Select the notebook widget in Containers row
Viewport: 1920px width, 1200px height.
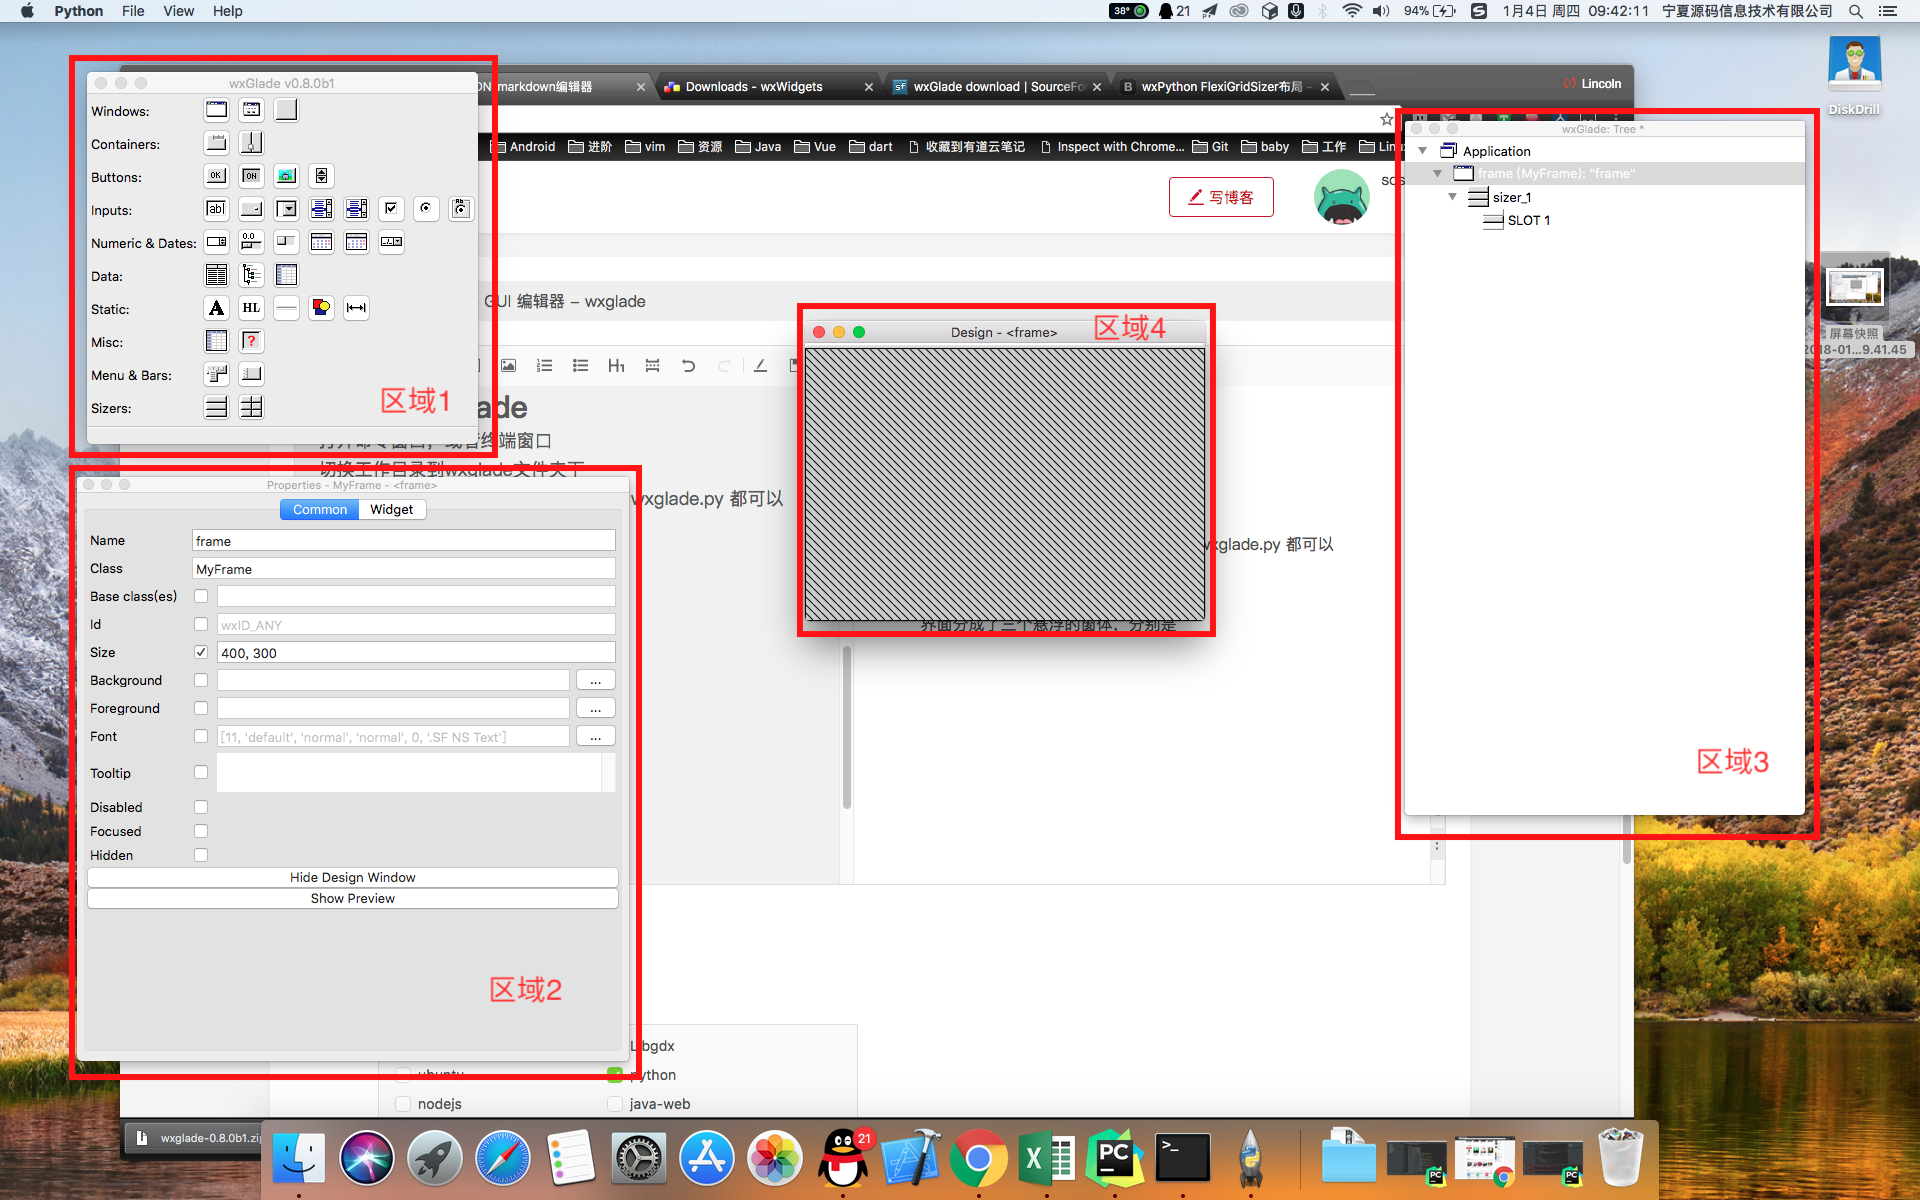(x=216, y=143)
